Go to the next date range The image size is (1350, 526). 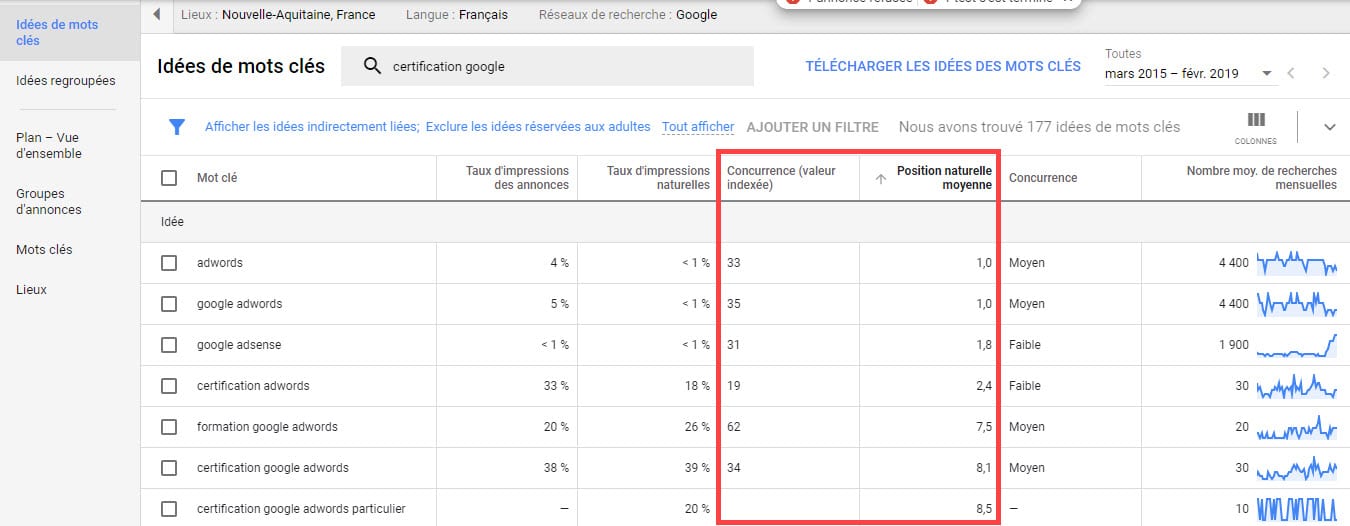pos(1326,73)
